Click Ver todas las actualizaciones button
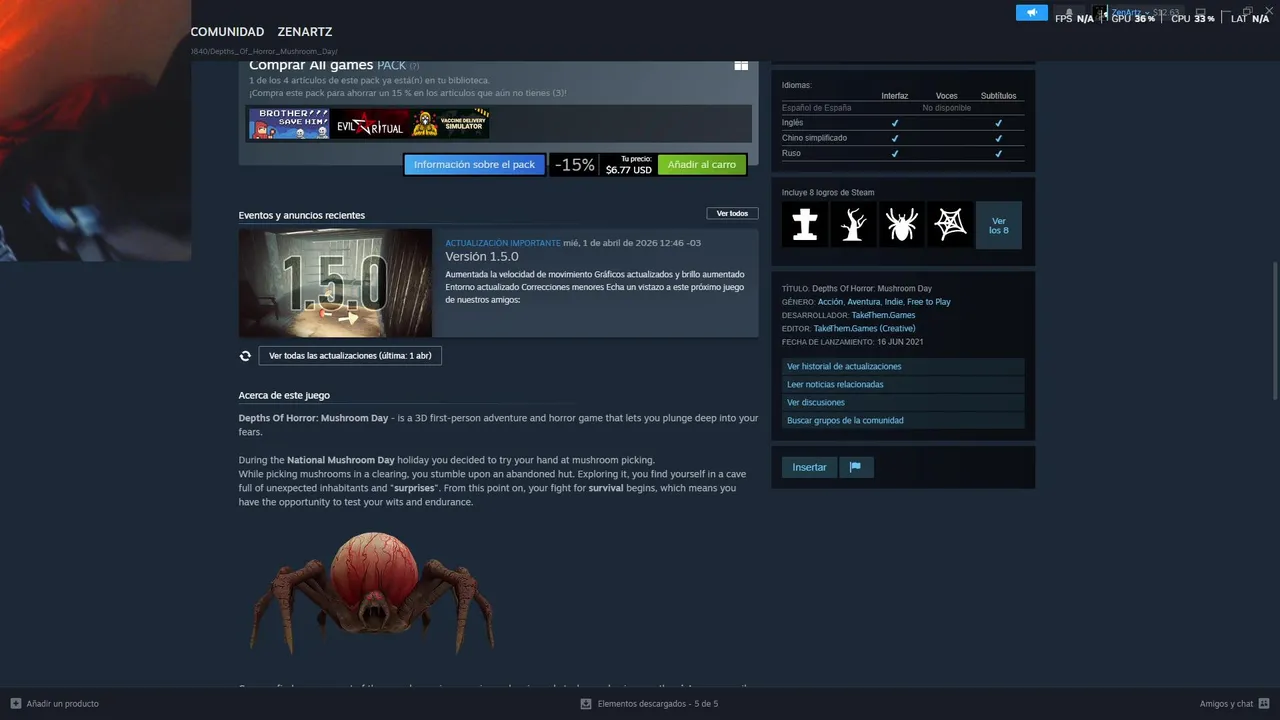Screen dimensions: 1280x720 coord(350,356)
